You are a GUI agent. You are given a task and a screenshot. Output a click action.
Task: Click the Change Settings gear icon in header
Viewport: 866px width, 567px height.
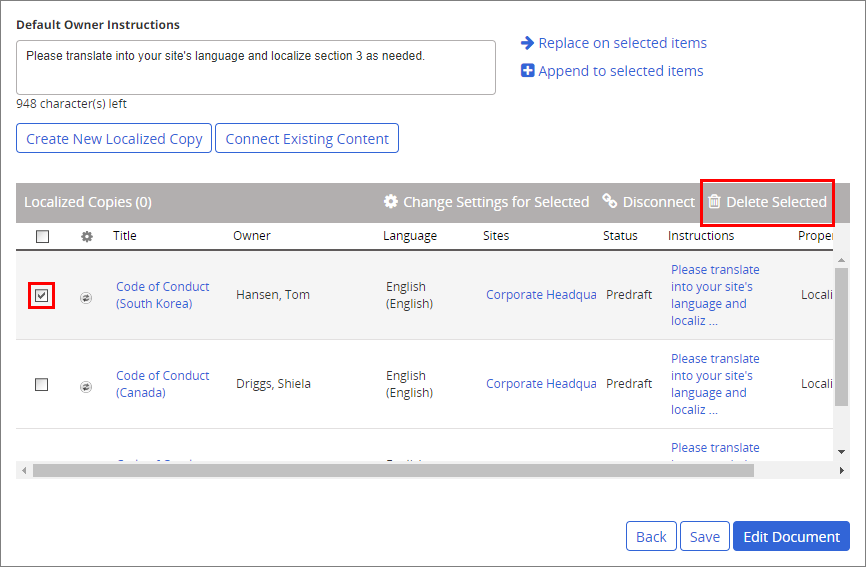(391, 202)
